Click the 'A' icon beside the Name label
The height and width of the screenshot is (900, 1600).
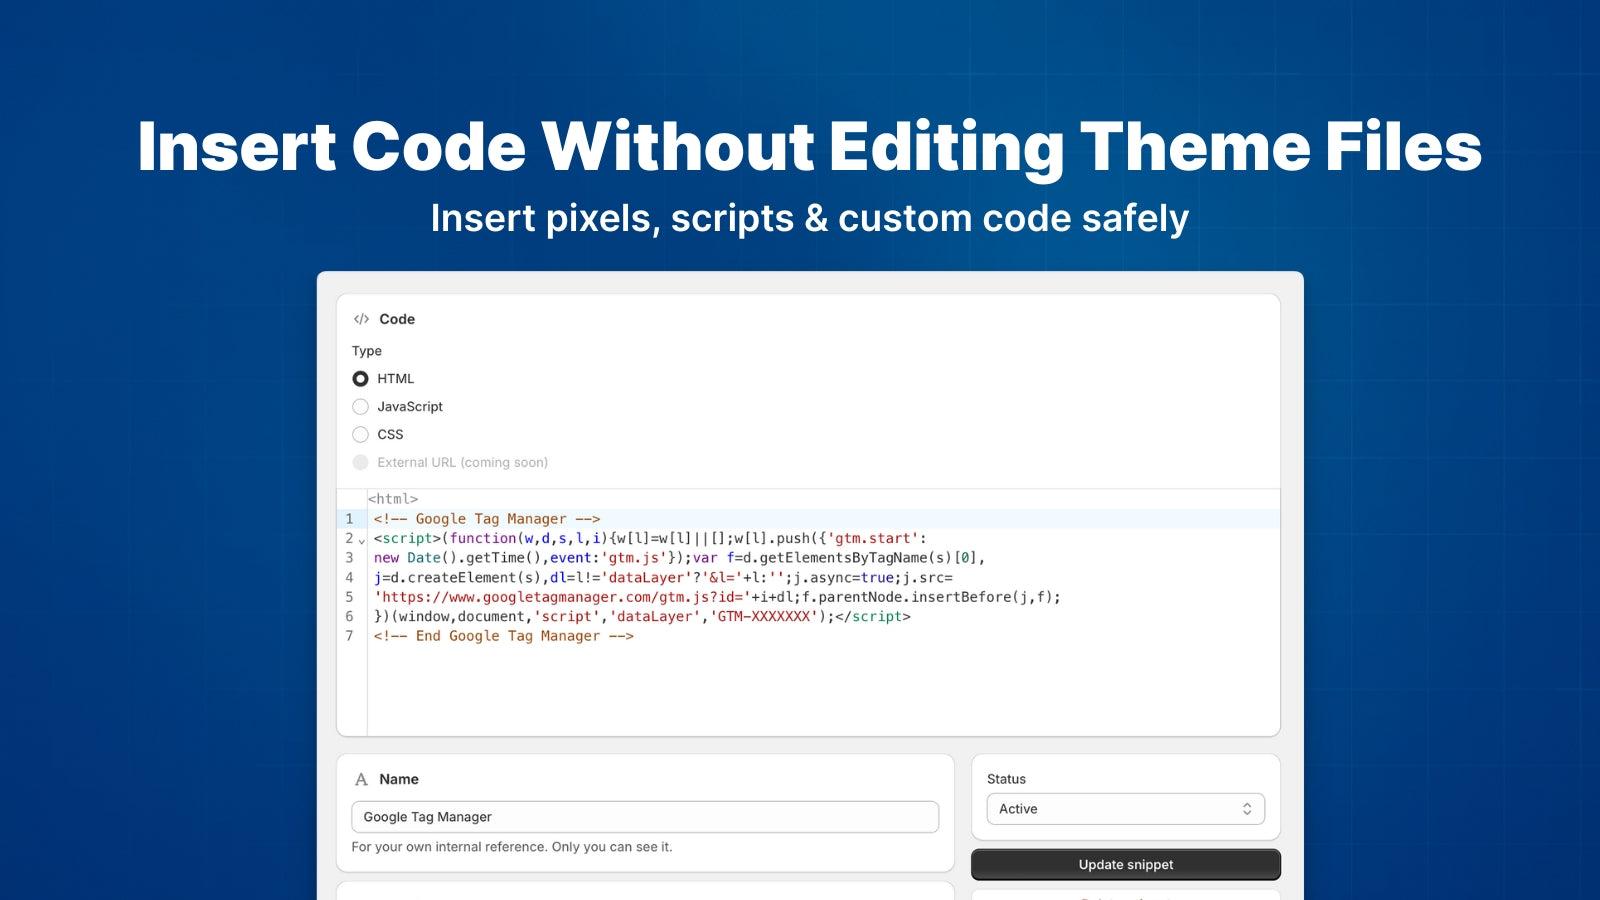click(359, 779)
